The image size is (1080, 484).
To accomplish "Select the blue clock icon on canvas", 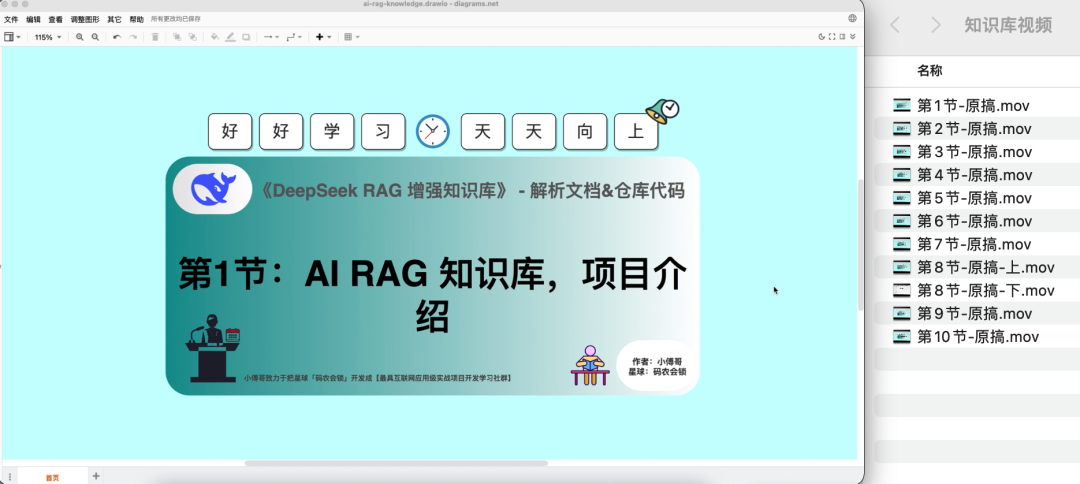I will pyautogui.click(x=433, y=131).
